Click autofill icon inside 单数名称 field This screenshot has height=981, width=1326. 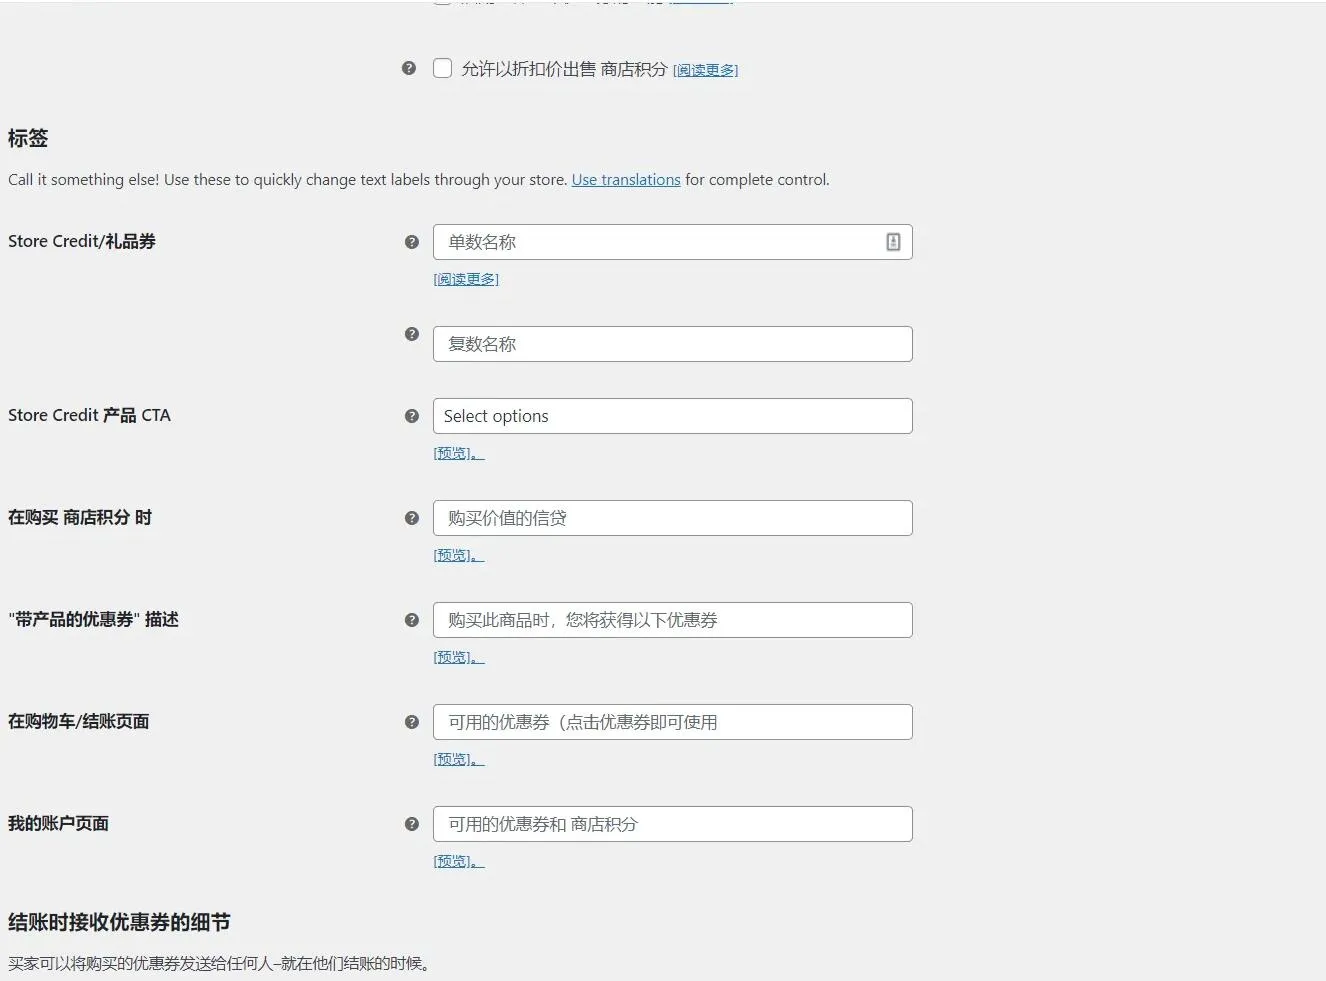[893, 242]
